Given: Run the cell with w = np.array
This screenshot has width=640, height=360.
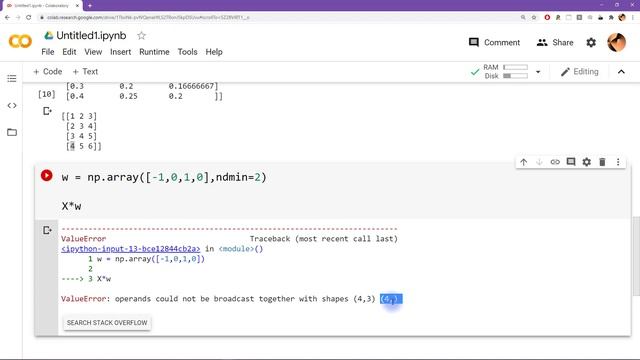Looking at the screenshot, I should click(x=47, y=176).
